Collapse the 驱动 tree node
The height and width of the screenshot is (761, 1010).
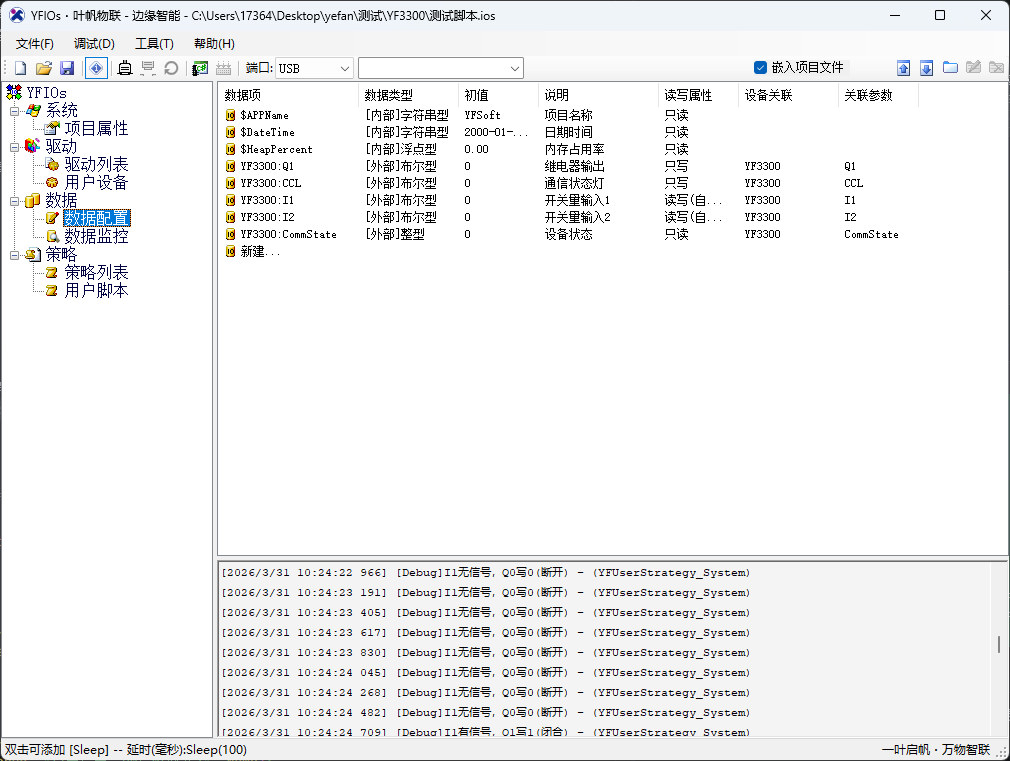click(14, 147)
